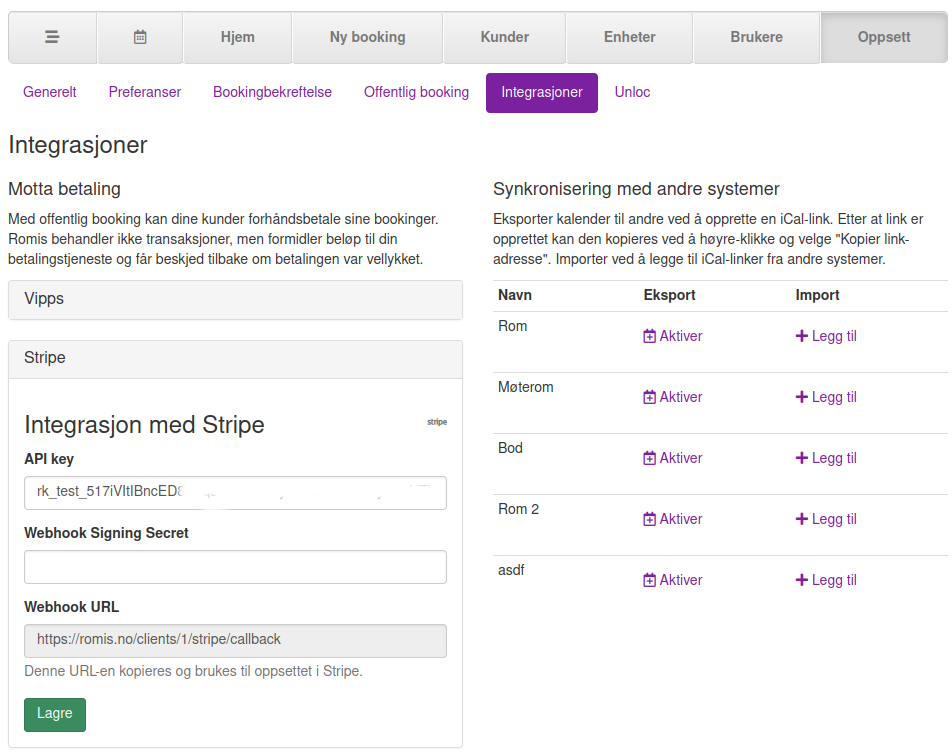The width and height of the screenshot is (952, 756).
Task: Open the Brukere tab
Action: pyautogui.click(x=756, y=37)
